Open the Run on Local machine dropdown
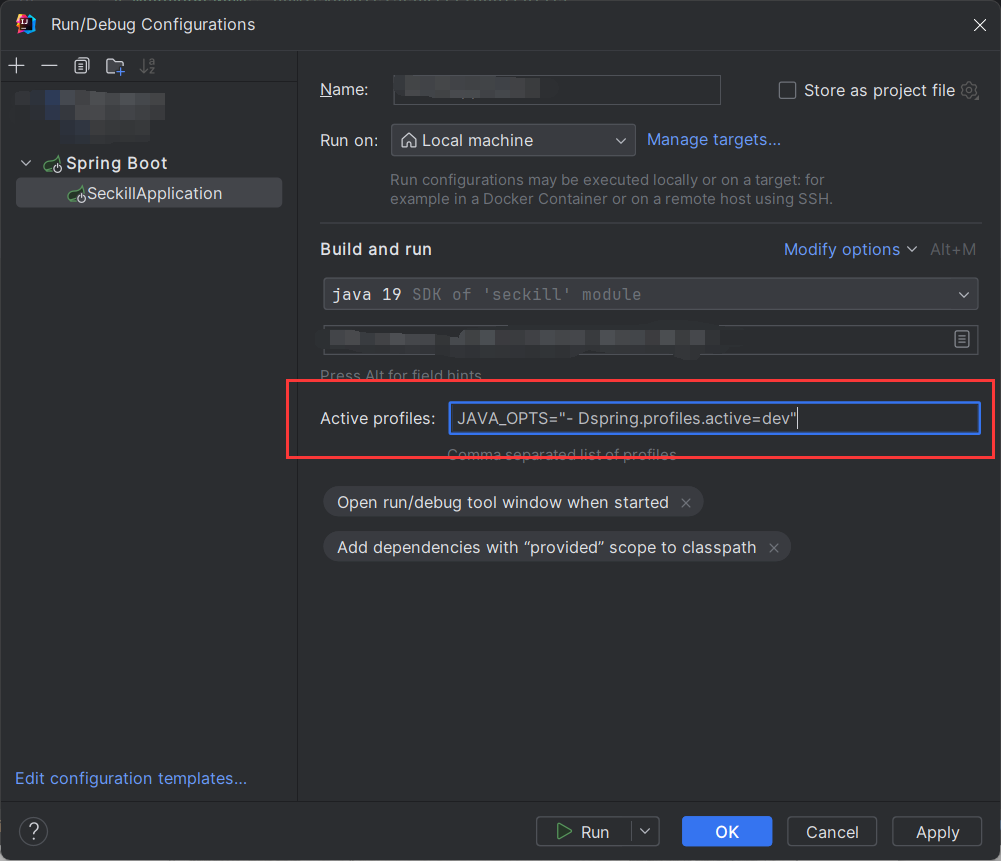The height and width of the screenshot is (861, 1001). click(513, 140)
